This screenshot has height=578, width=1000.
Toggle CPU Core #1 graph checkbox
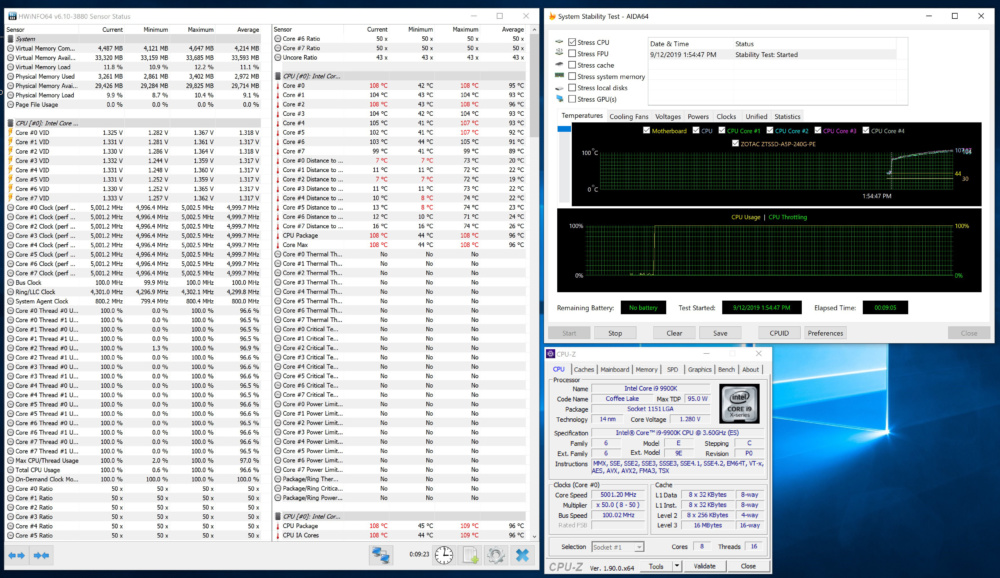click(722, 130)
